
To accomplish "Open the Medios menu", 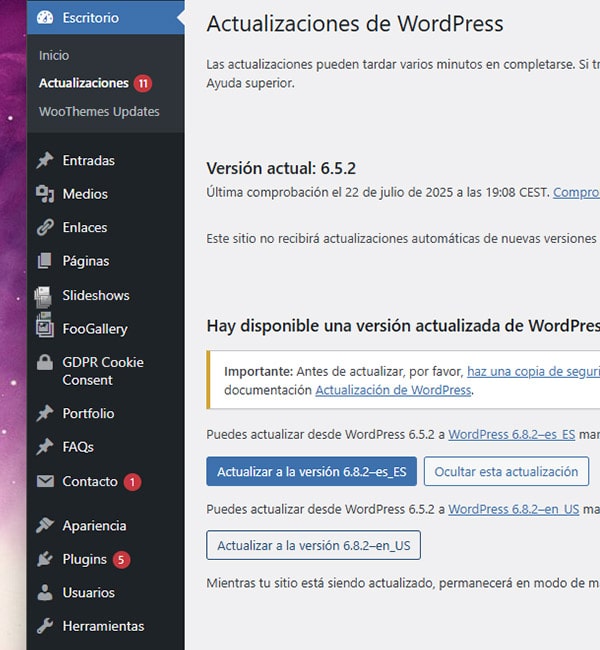I will coord(85,194).
